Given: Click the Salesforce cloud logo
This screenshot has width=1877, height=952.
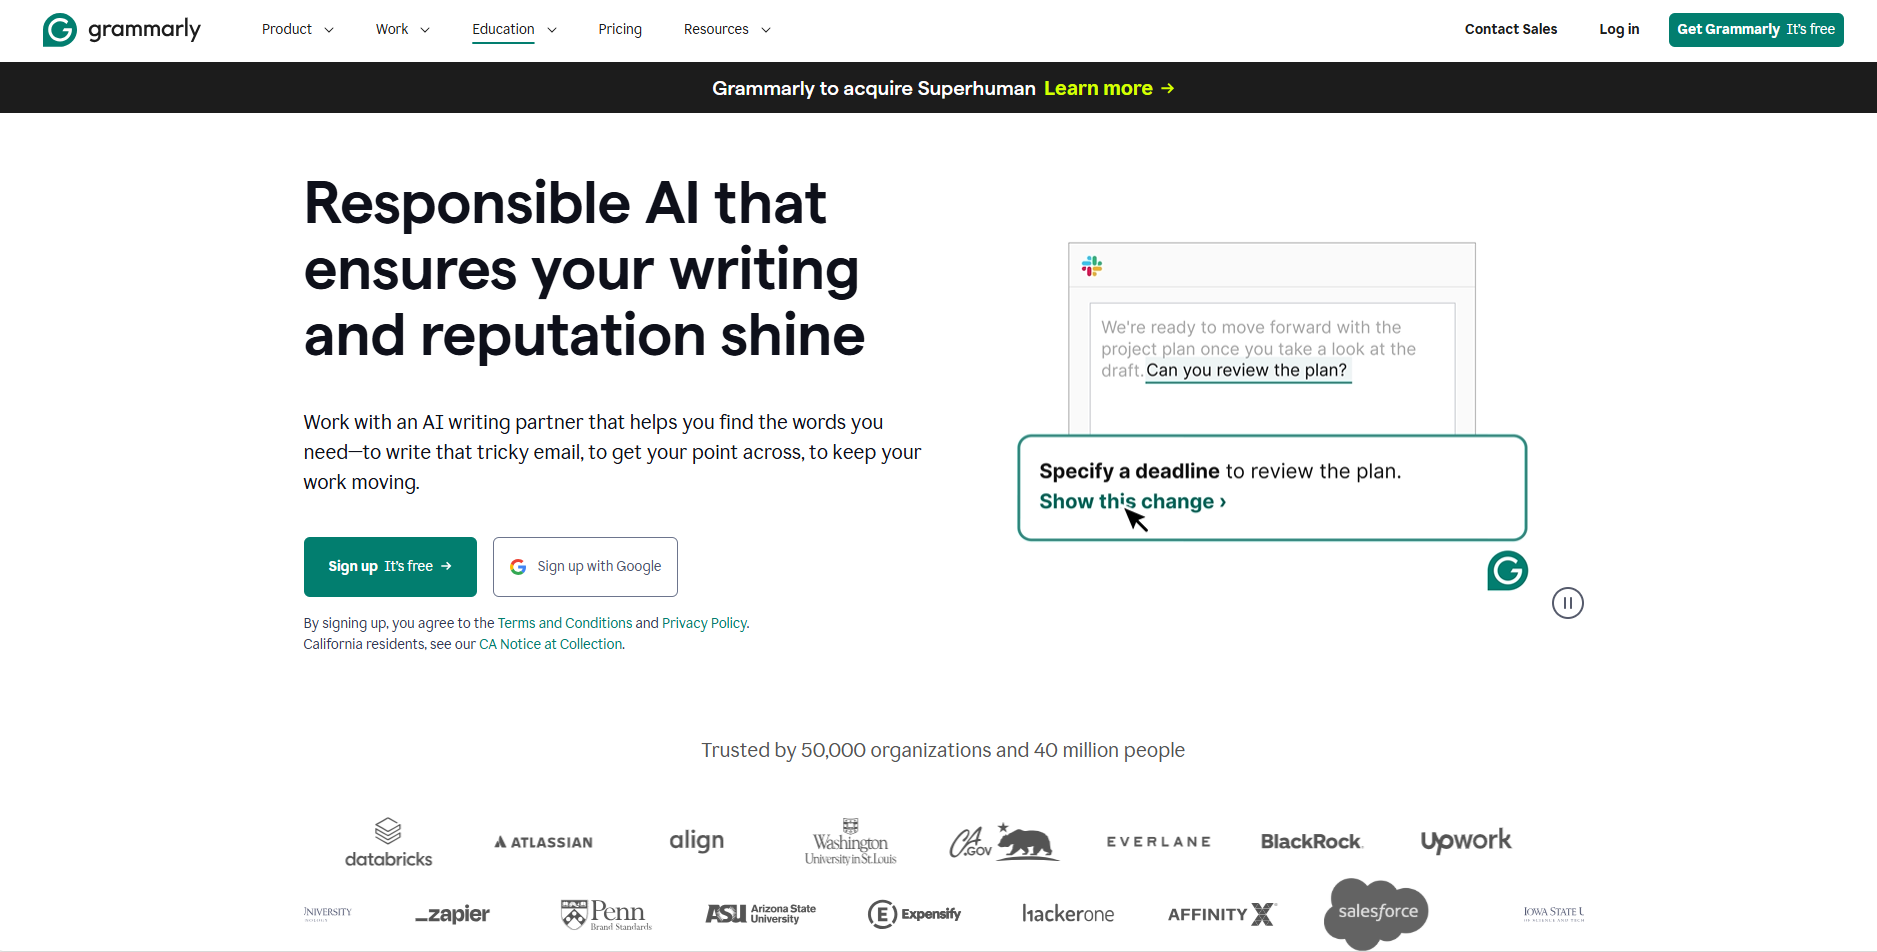Looking at the screenshot, I should (x=1376, y=913).
